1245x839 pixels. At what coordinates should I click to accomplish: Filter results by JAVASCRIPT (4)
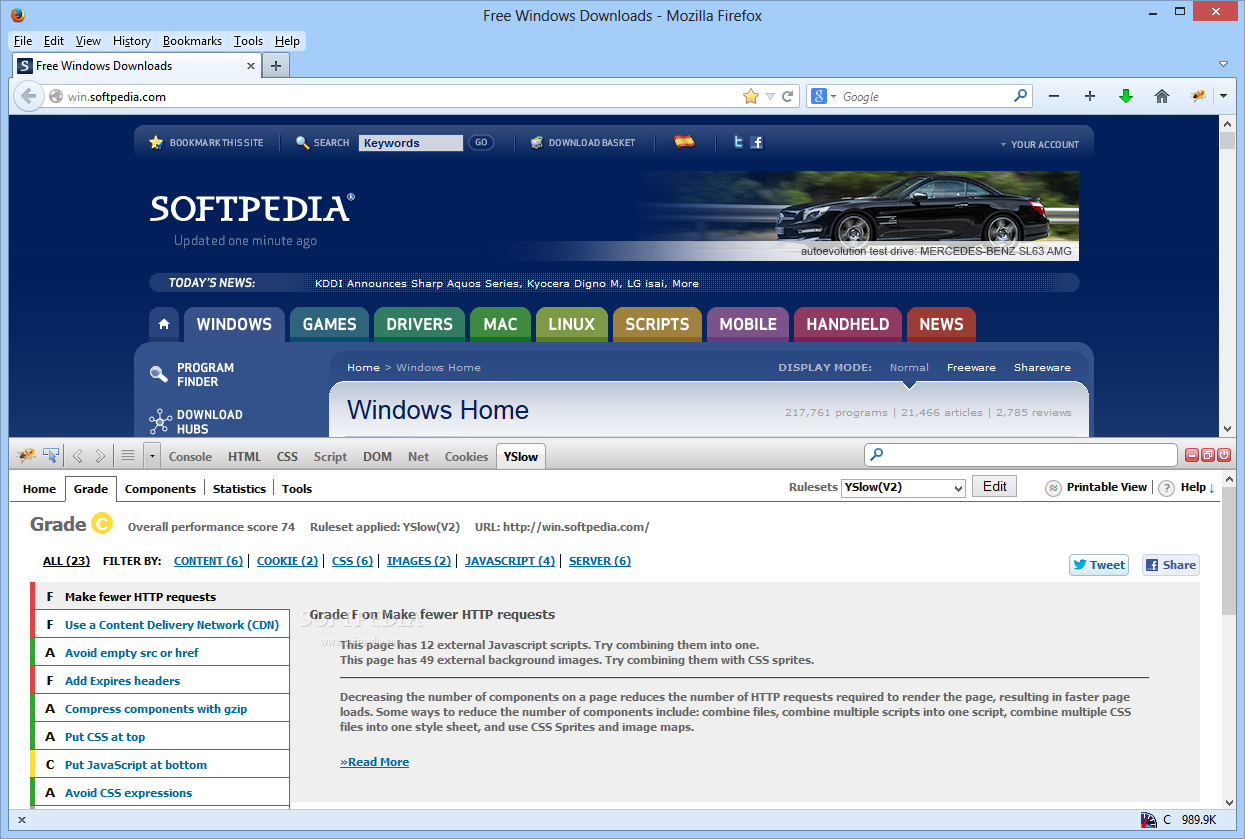click(510, 561)
